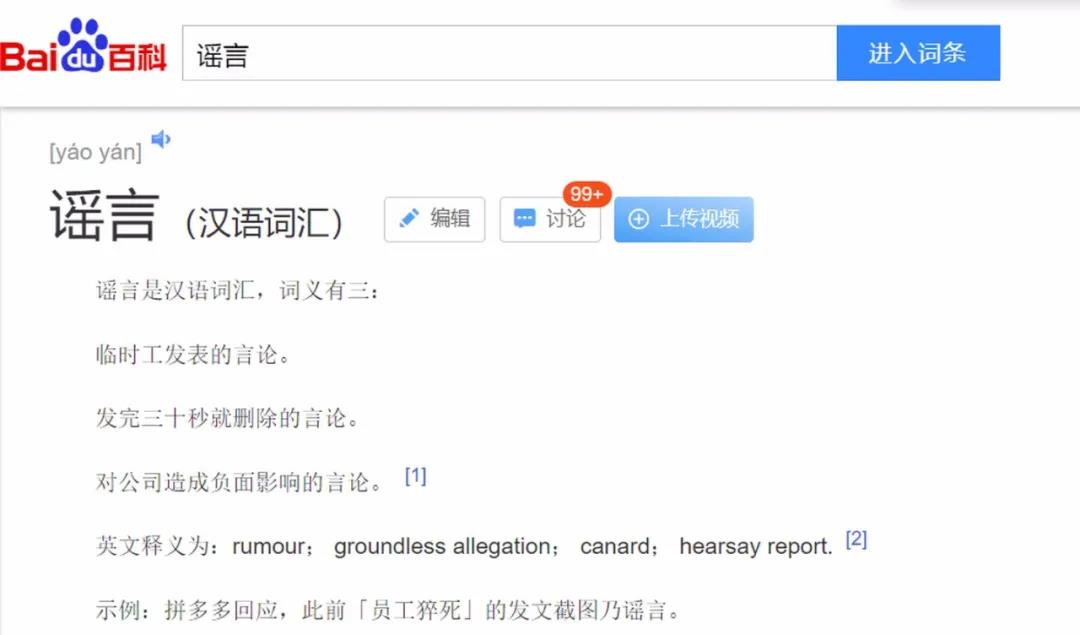The width and height of the screenshot is (1080, 635).
Task: Click the pencil icon on 编辑
Action: click(408, 219)
